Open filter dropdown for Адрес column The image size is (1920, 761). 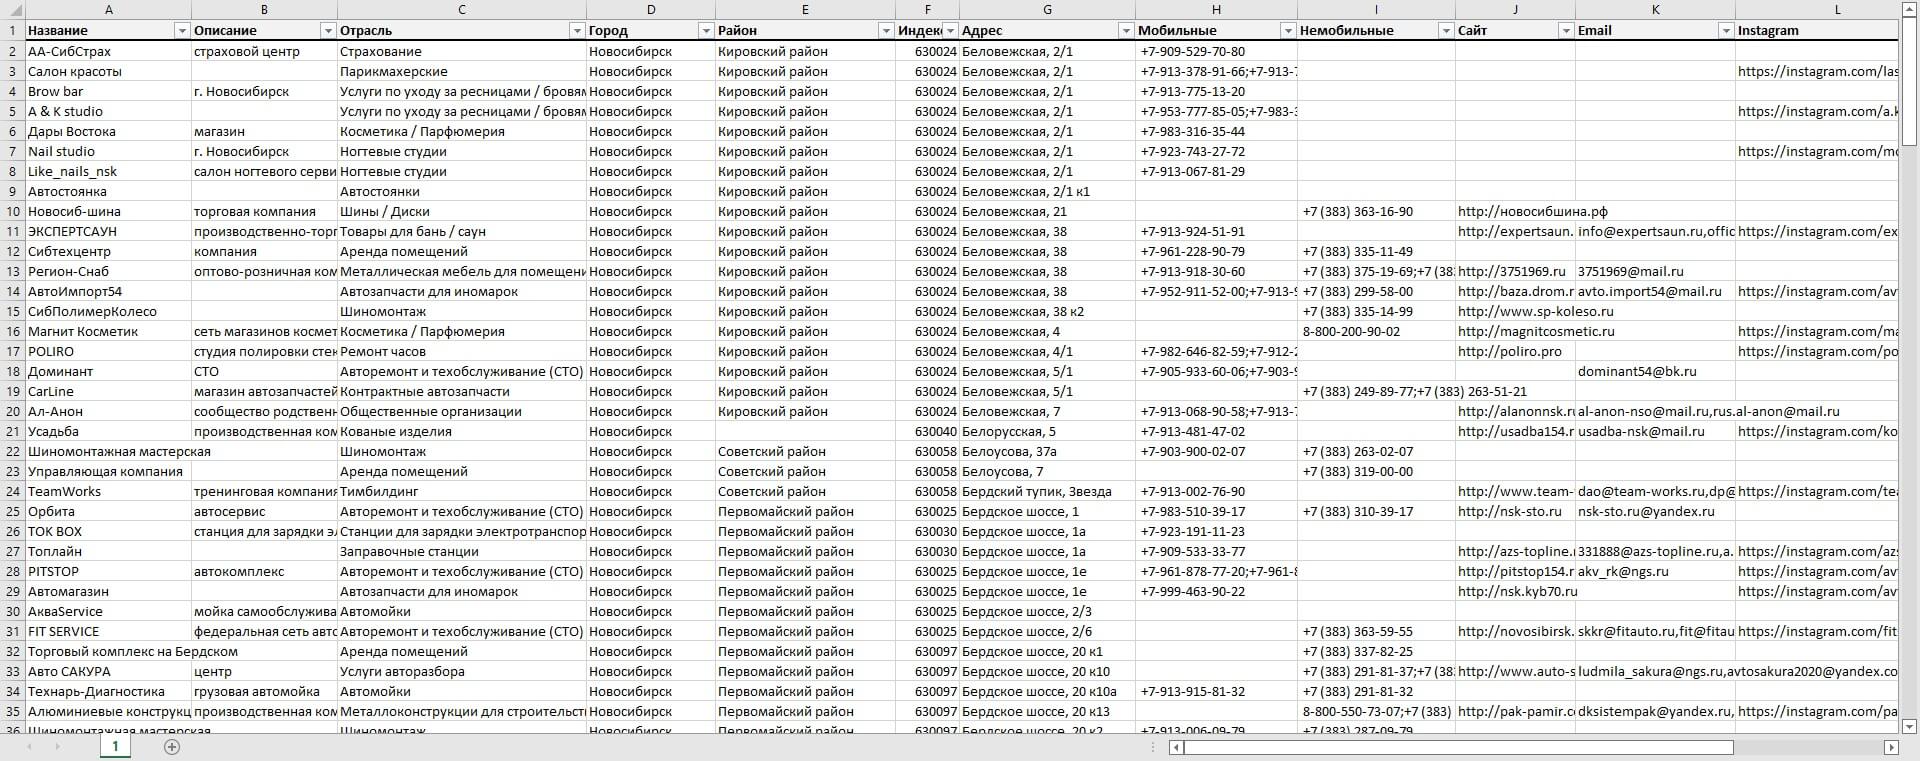(x=1126, y=31)
